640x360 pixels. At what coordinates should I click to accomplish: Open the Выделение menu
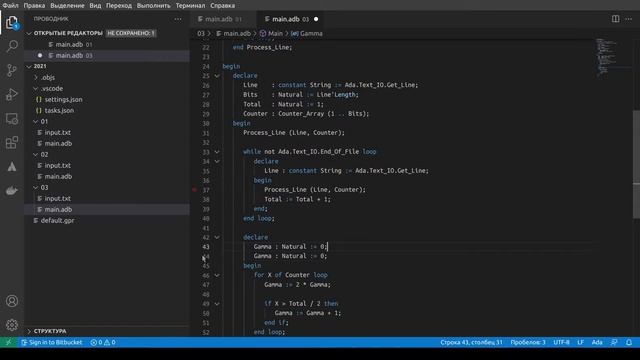[67, 5]
